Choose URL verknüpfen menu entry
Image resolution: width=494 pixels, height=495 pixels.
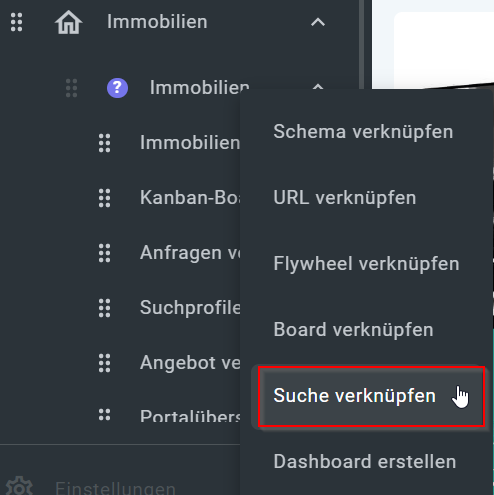coord(345,198)
